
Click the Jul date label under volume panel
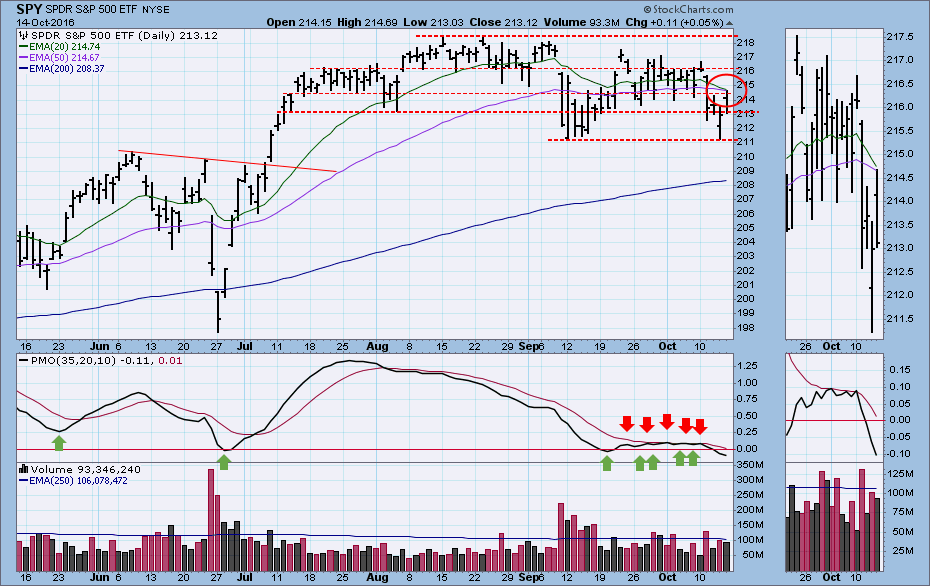244,577
